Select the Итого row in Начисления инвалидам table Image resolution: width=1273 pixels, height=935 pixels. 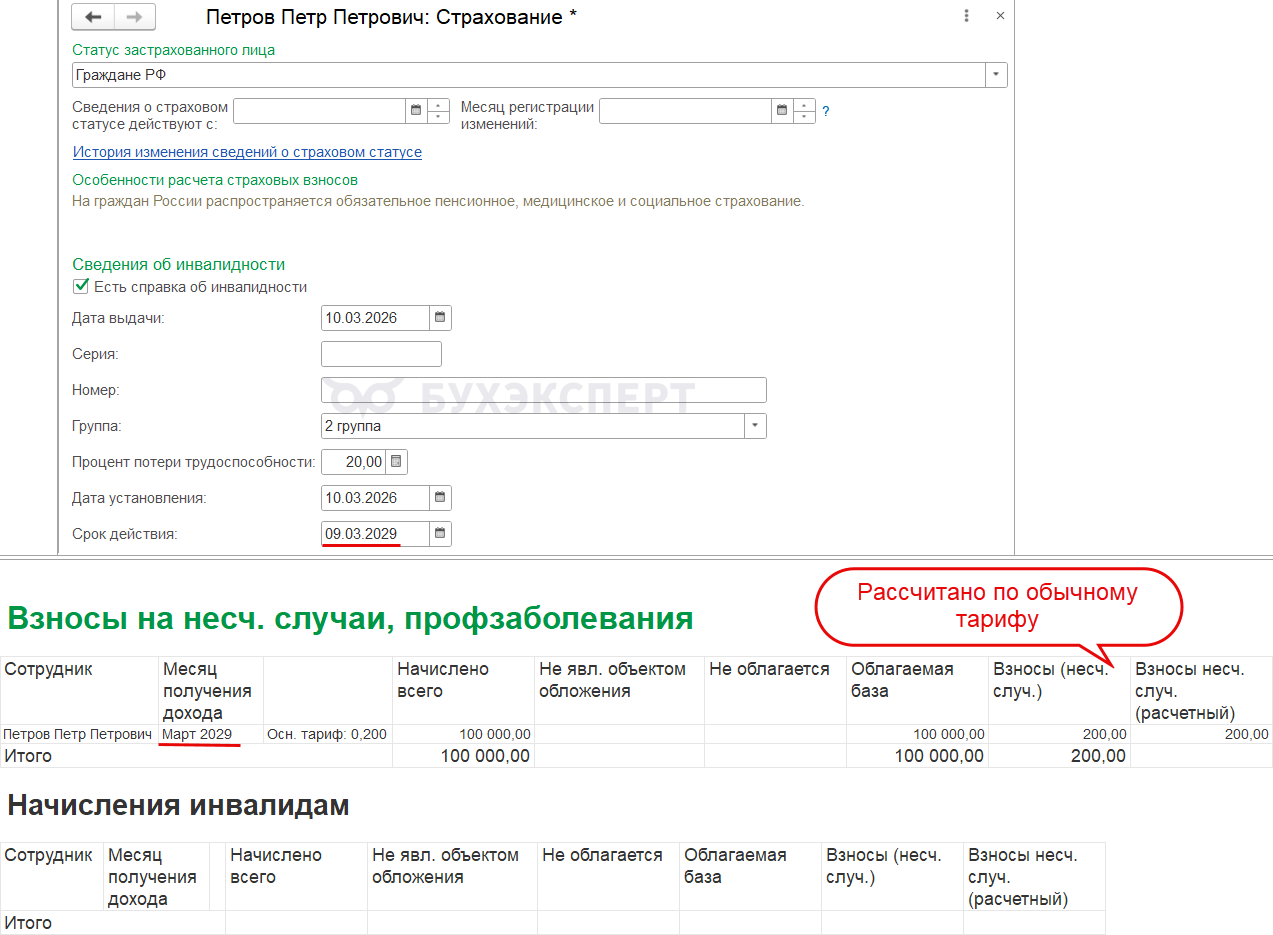click(552, 923)
